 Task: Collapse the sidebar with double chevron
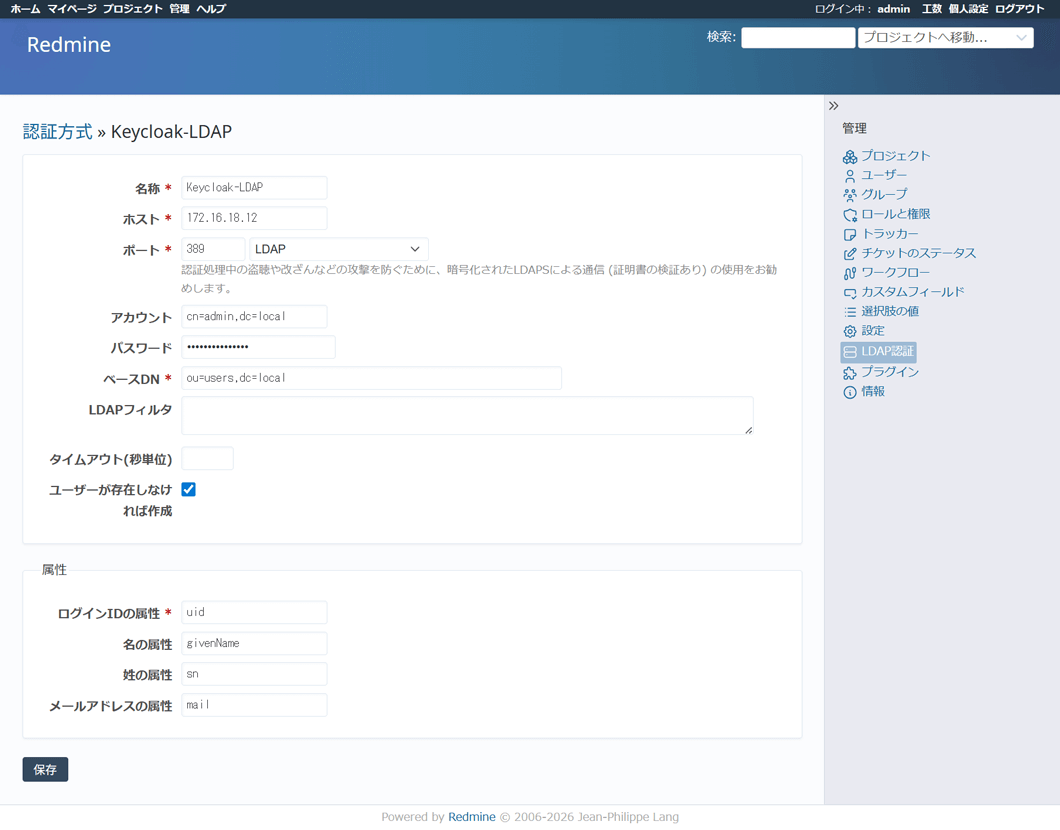click(x=833, y=106)
